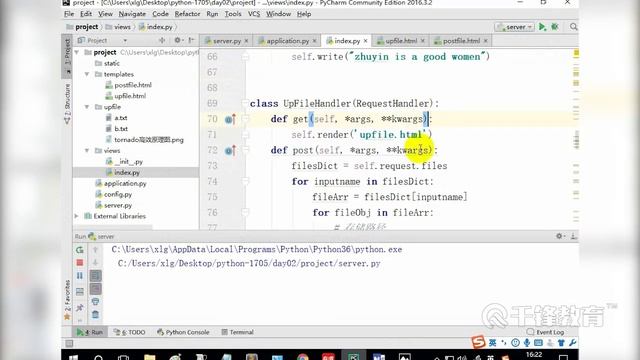The height and width of the screenshot is (360, 640).
Task: Expand the External Libraries node
Action: pos(77,216)
